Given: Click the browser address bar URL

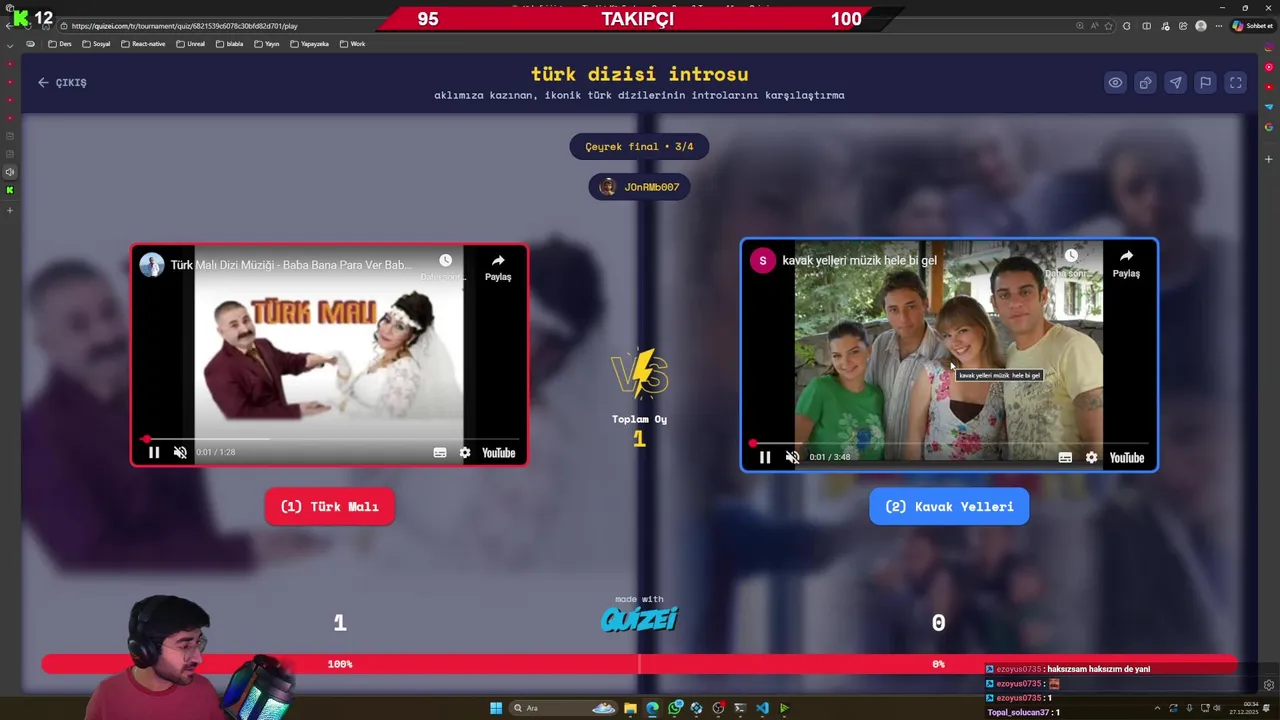Looking at the screenshot, I should (184, 26).
